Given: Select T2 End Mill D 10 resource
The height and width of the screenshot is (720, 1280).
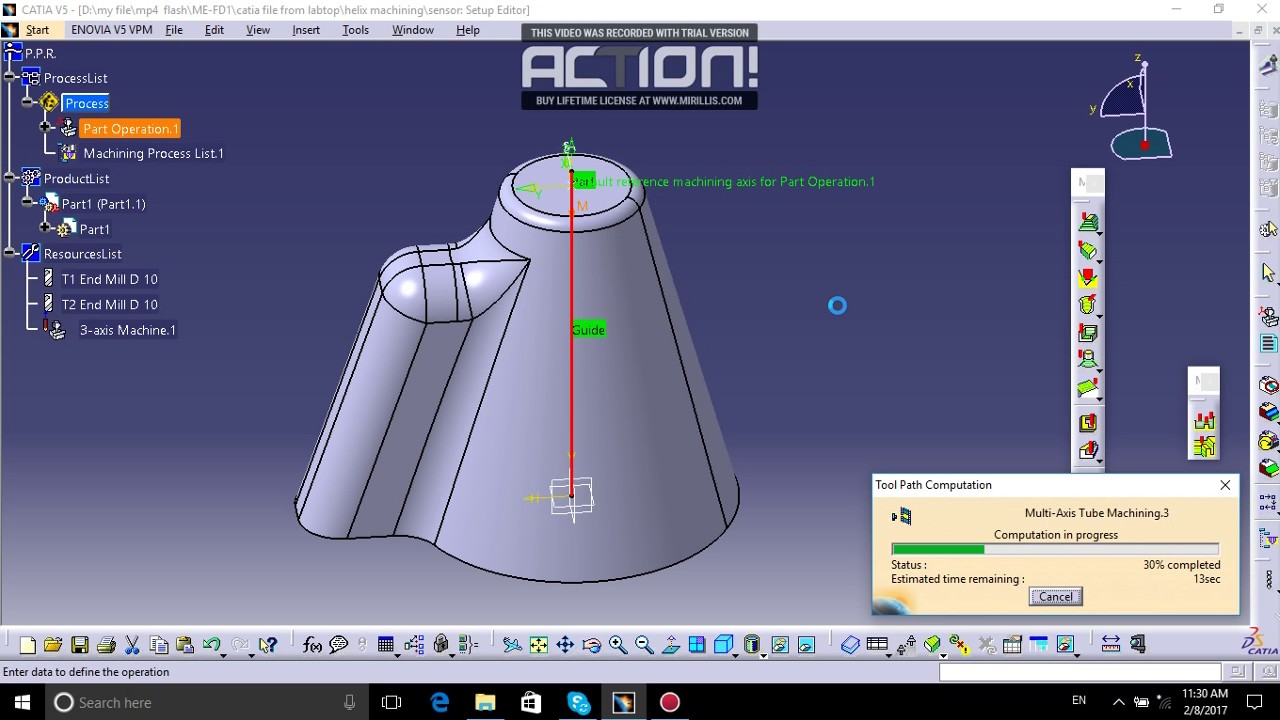Looking at the screenshot, I should point(109,305).
